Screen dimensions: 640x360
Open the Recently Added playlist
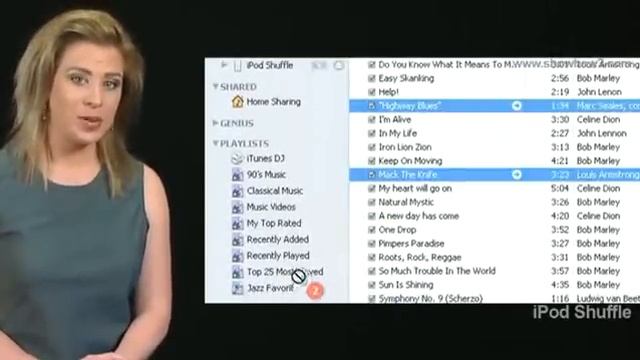[278, 240]
